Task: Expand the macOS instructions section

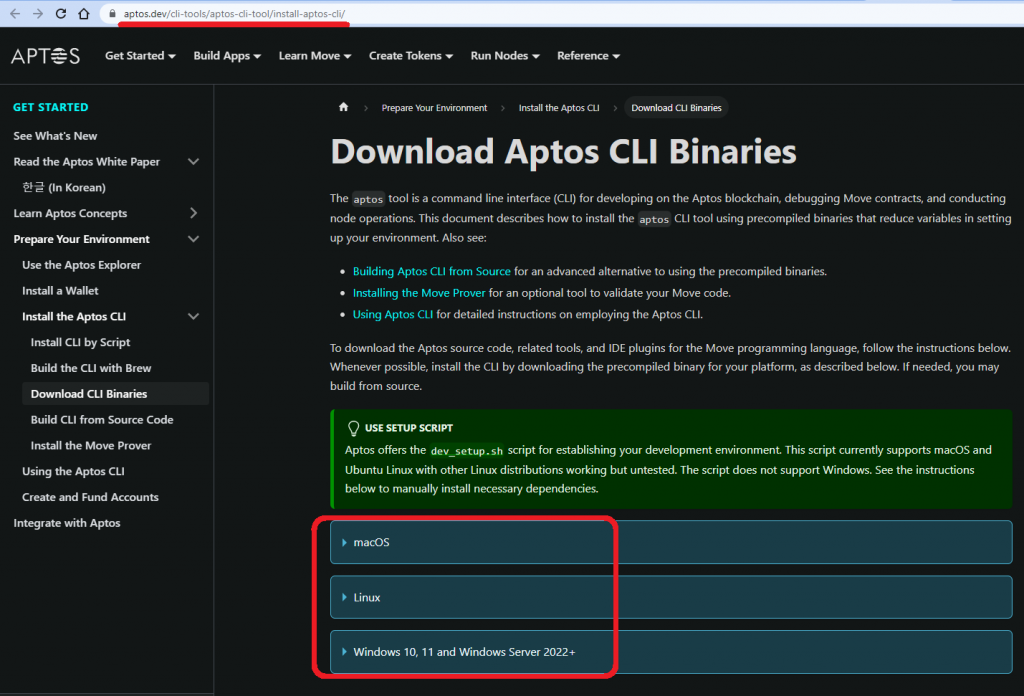Action: 371,542
